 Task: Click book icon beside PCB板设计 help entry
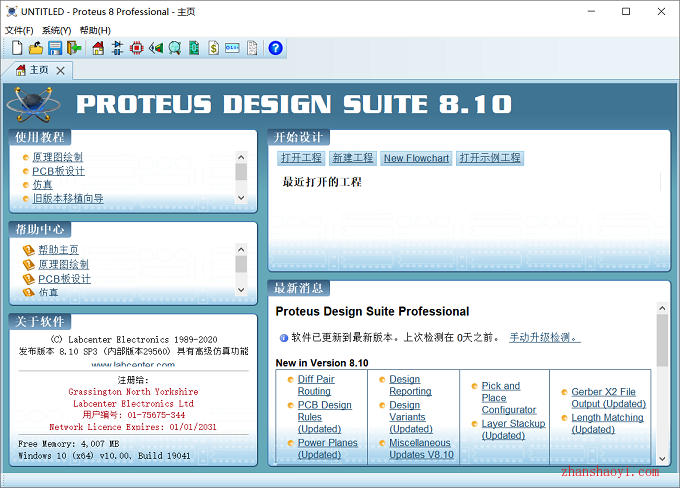coord(29,279)
